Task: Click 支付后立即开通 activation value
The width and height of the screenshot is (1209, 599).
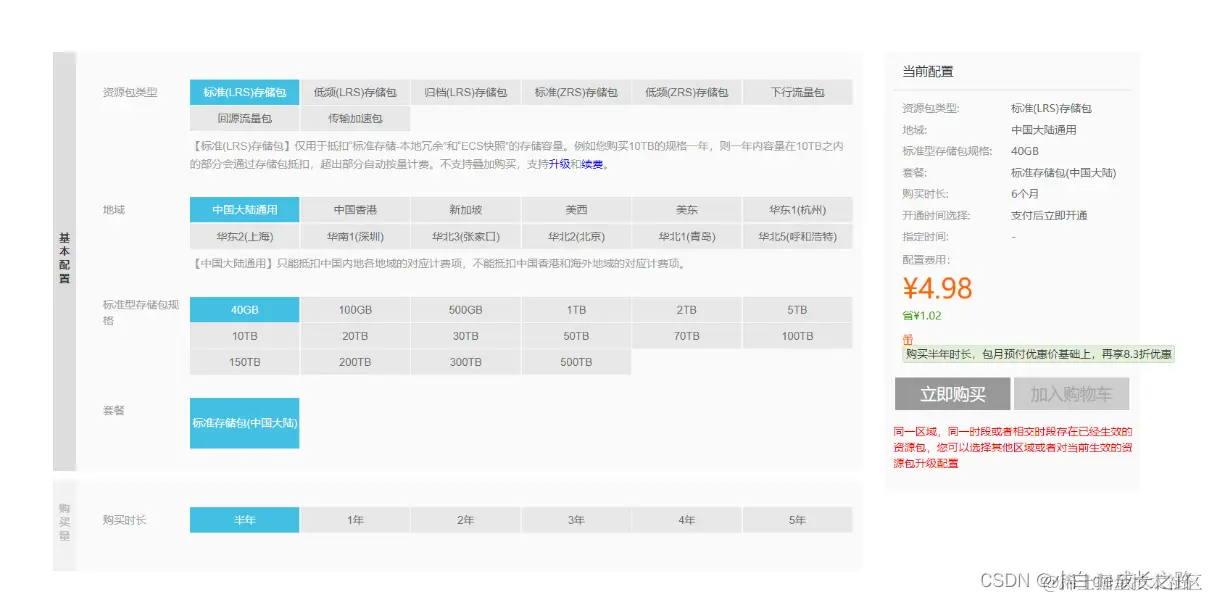Action: pos(1049,215)
